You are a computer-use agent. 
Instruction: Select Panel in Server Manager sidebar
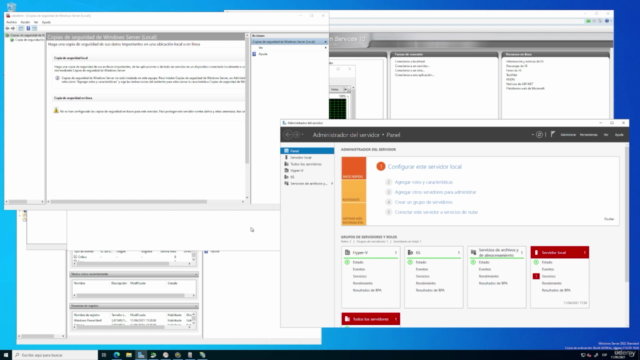point(307,151)
